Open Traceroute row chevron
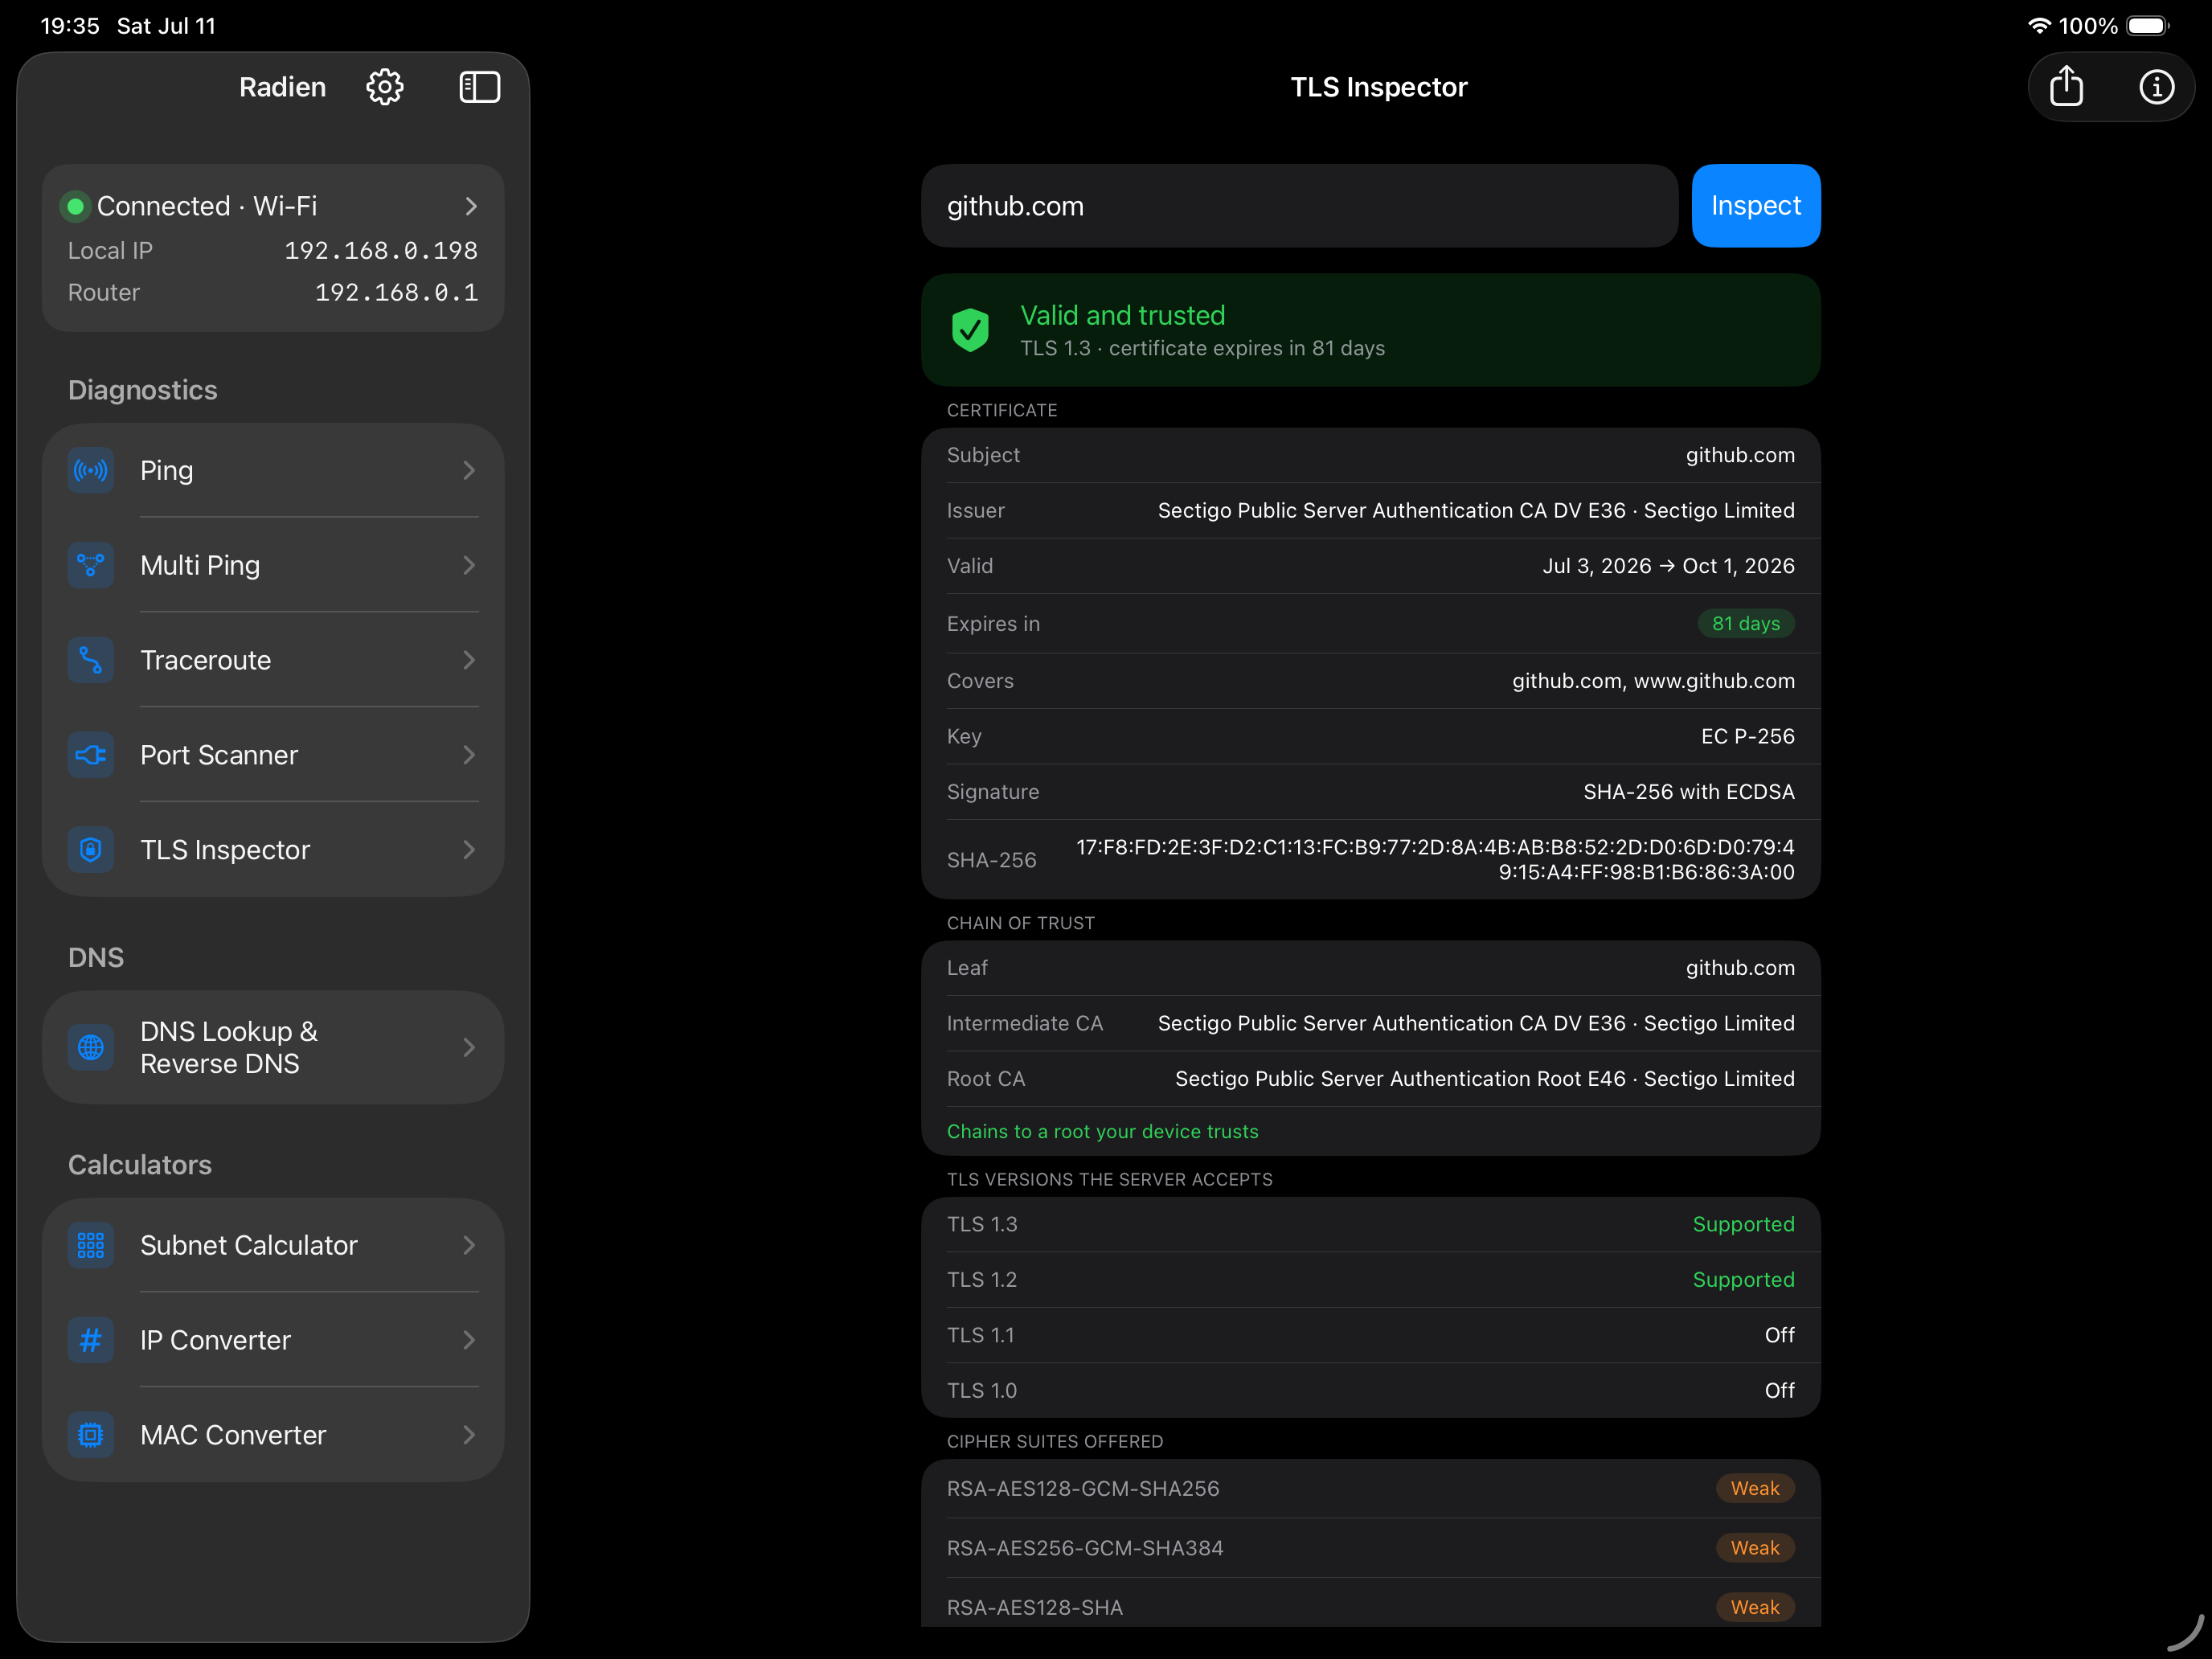Image resolution: width=2212 pixels, height=1659 pixels. 469,660
